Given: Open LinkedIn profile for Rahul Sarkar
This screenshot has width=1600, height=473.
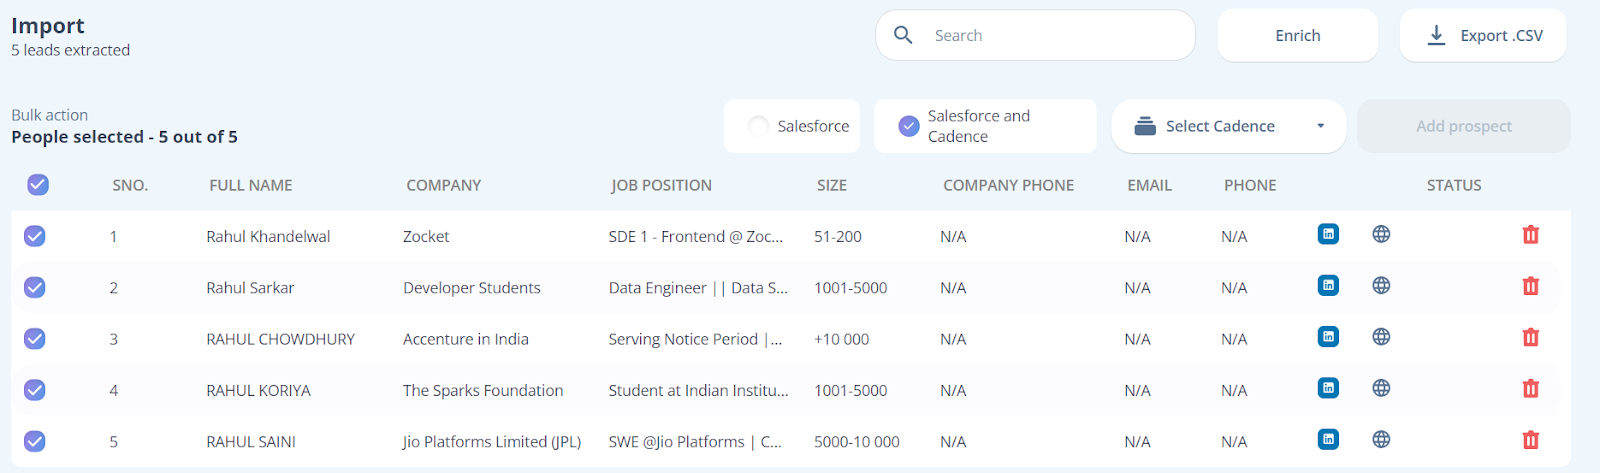Looking at the screenshot, I should coord(1328,285).
